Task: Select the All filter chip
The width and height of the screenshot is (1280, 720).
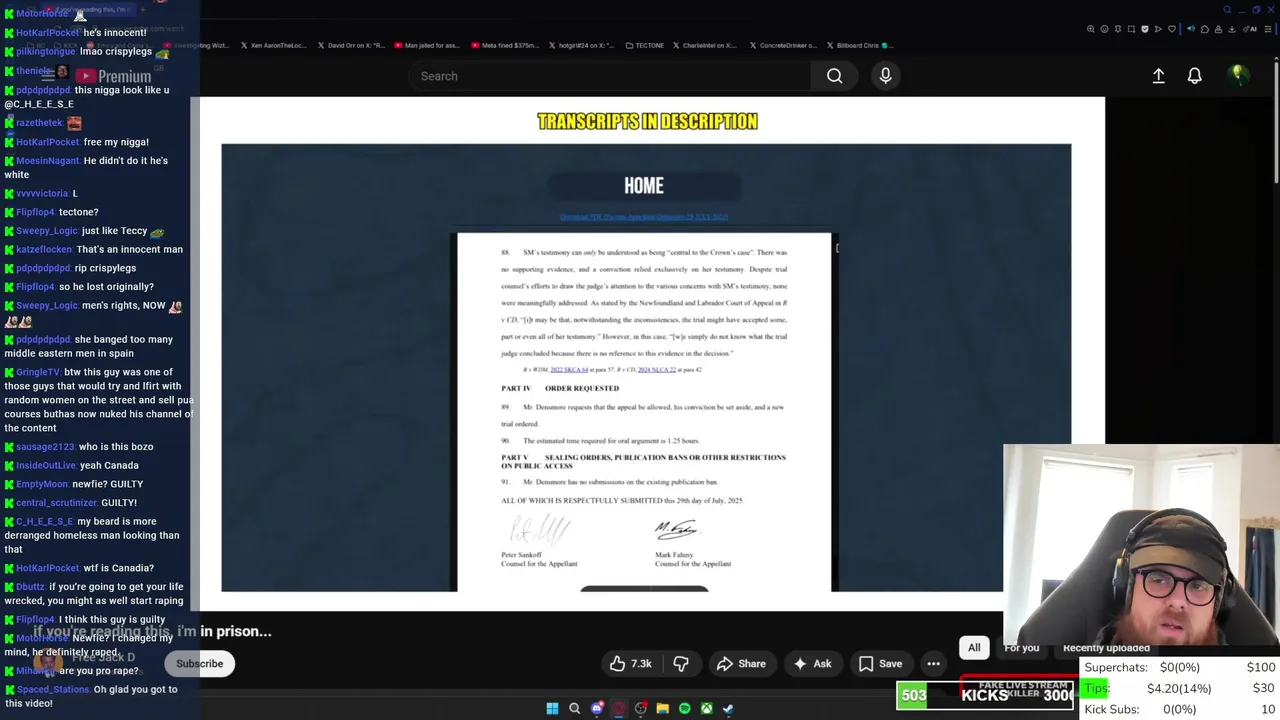Action: pyautogui.click(x=974, y=648)
